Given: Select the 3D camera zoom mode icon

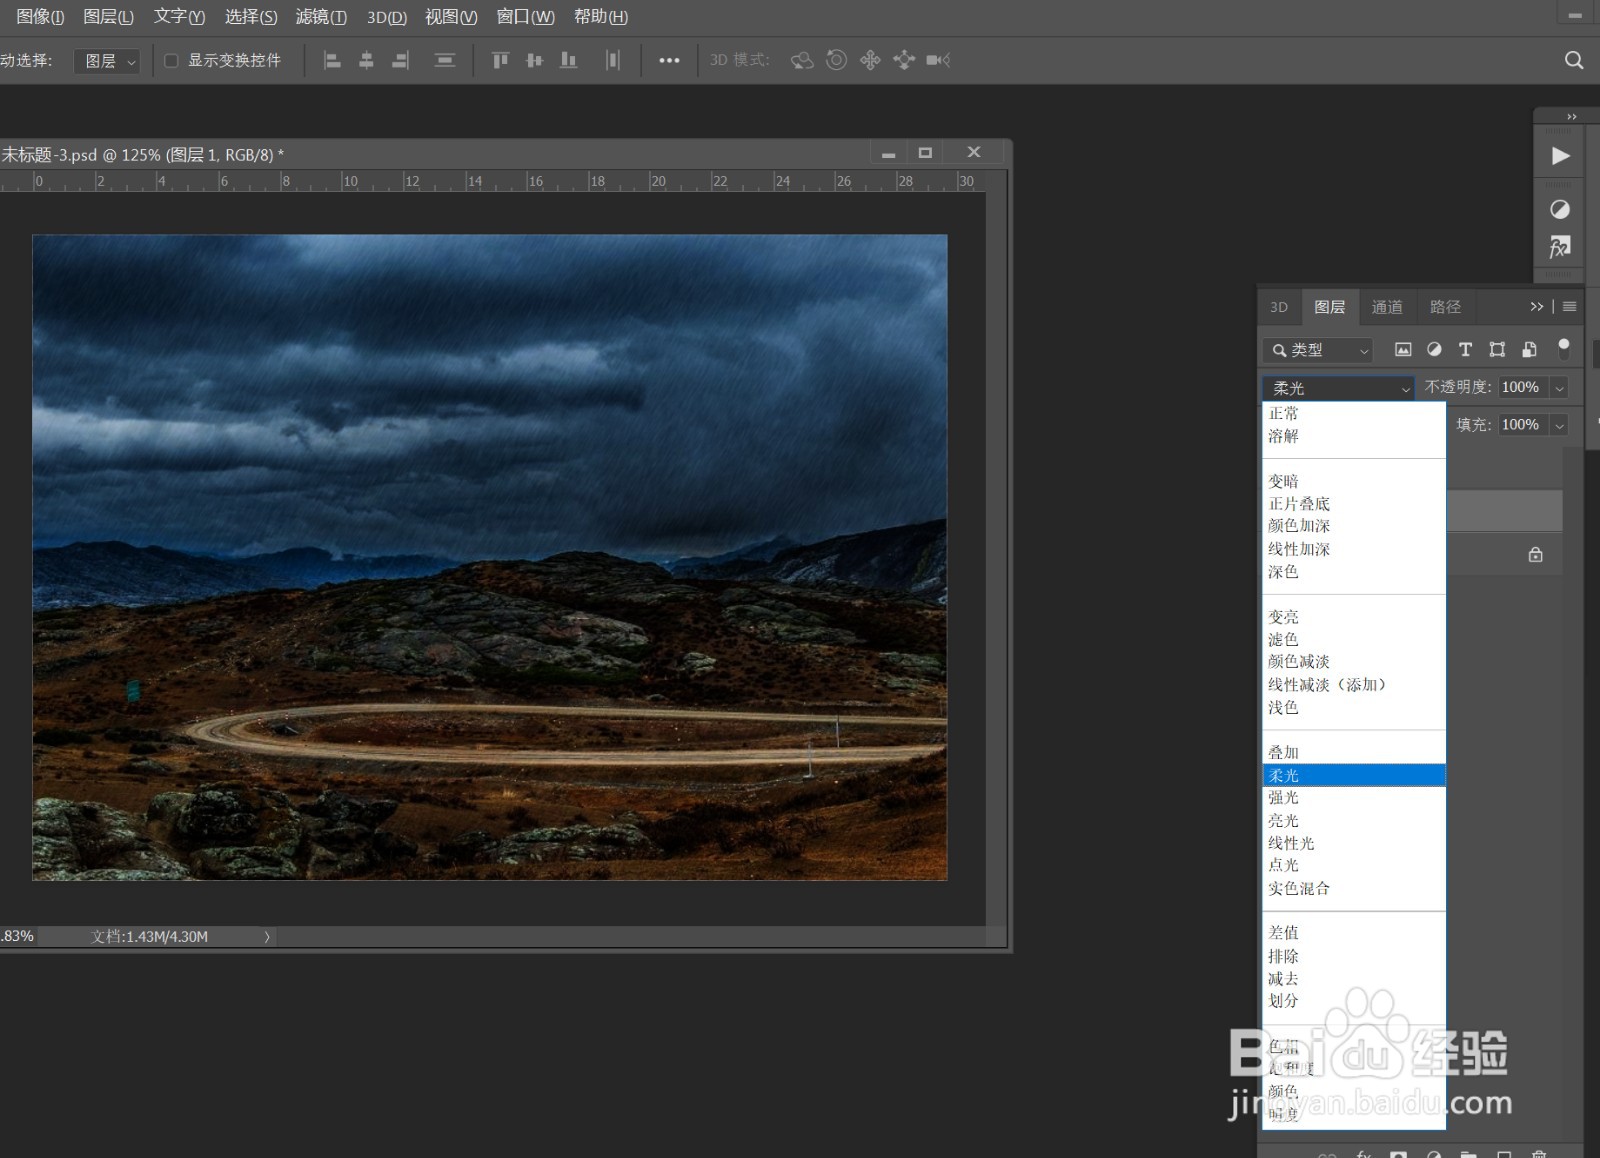Looking at the screenshot, I should tap(938, 61).
